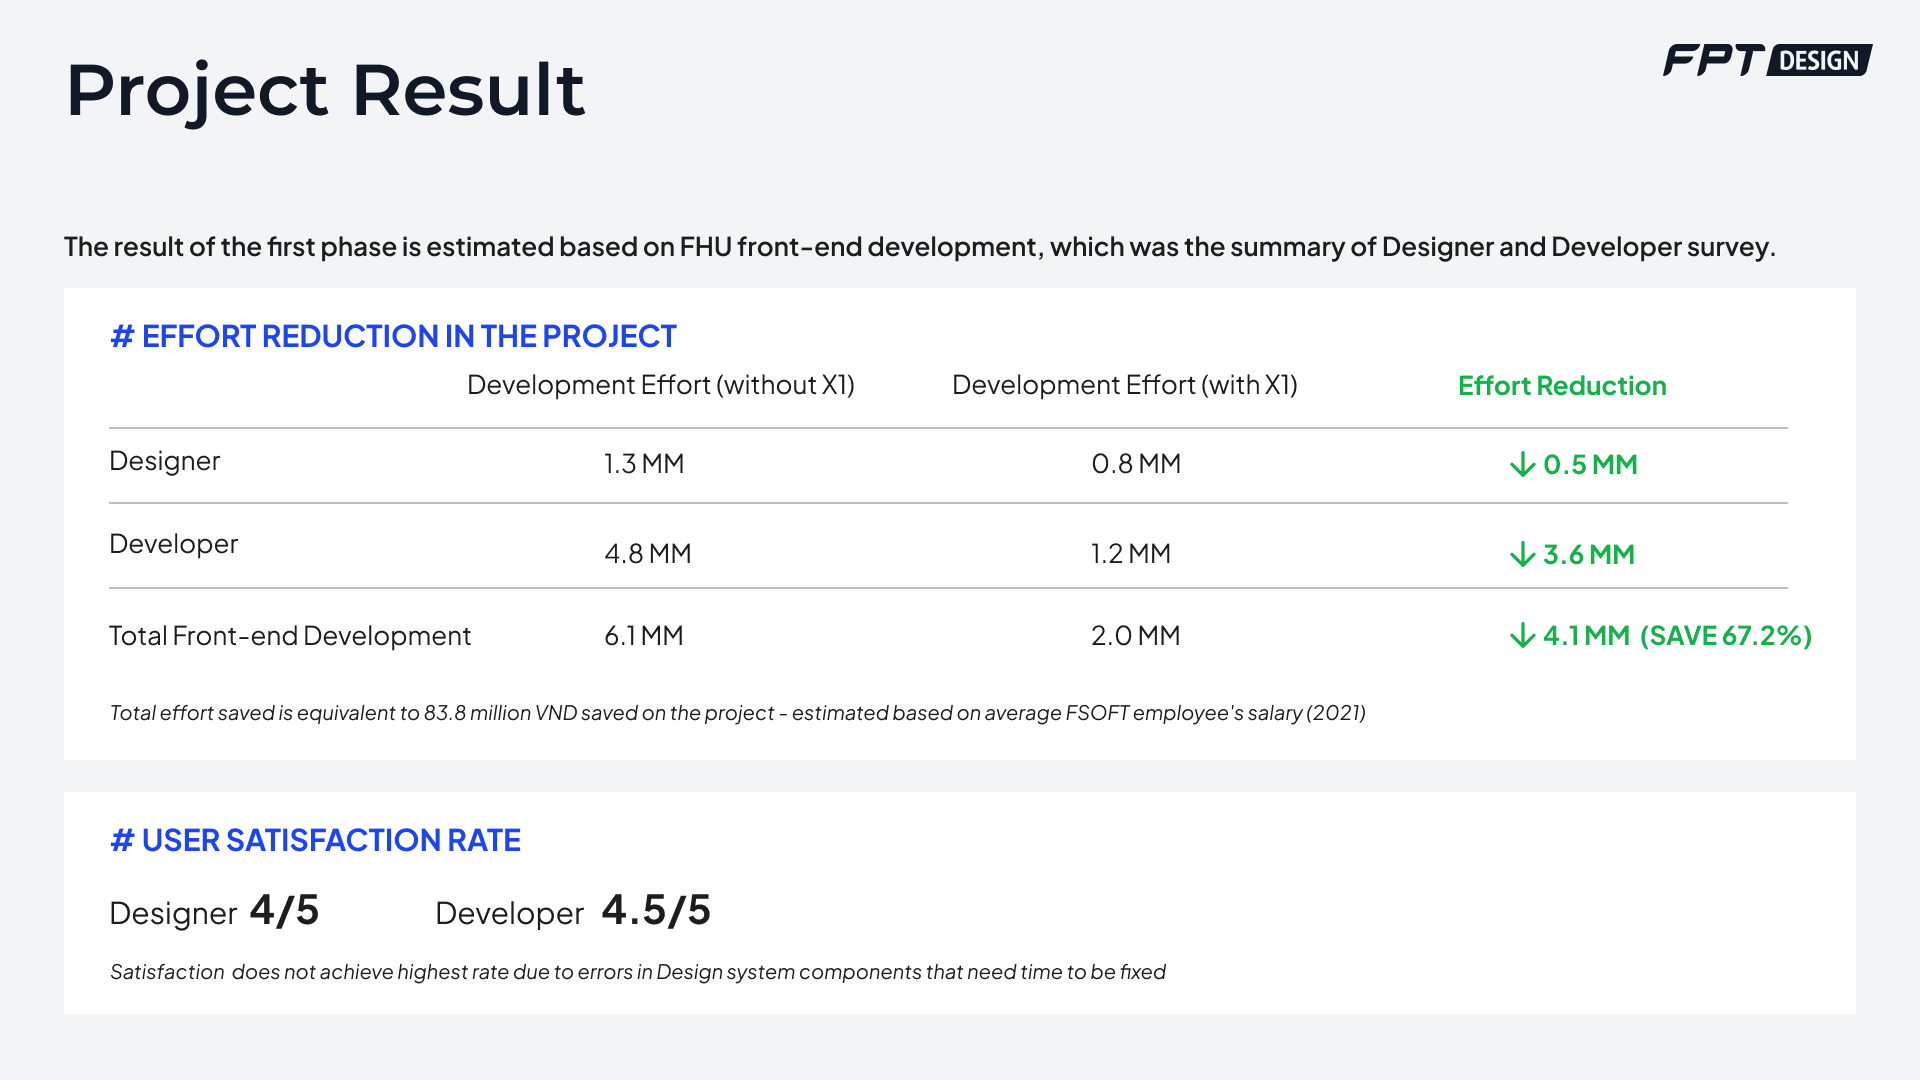The image size is (1920, 1080).
Task: Select the Developer 4.8 MM value
Action: 647,554
